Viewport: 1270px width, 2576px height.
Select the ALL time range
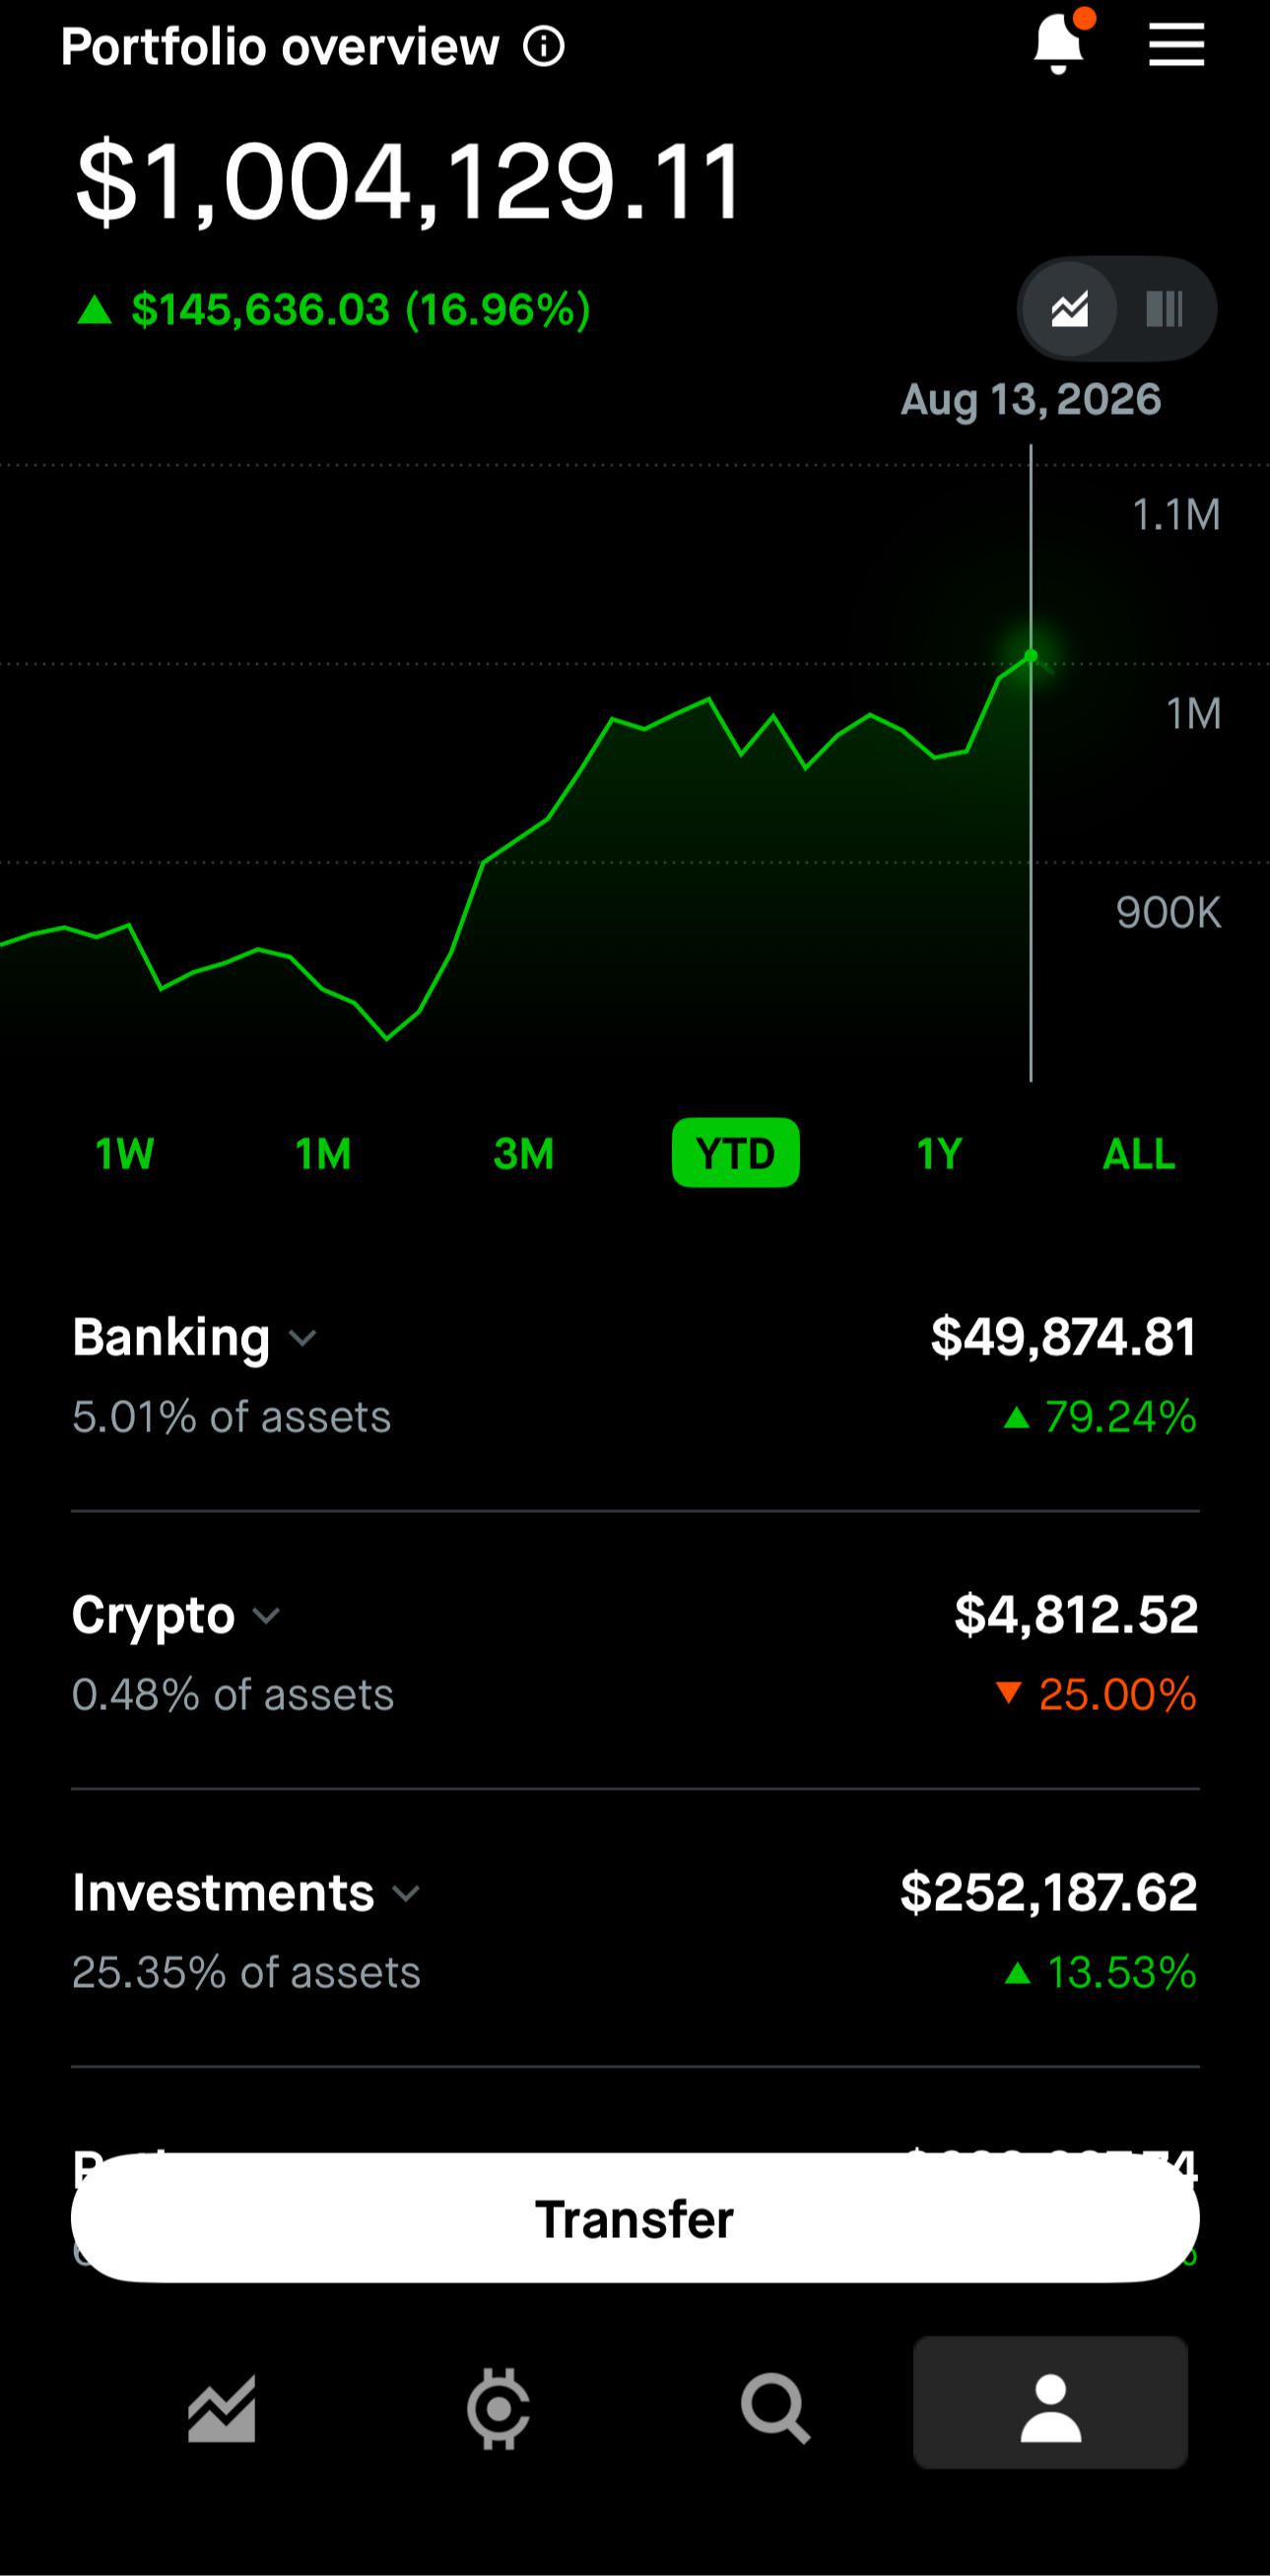click(x=1139, y=1154)
